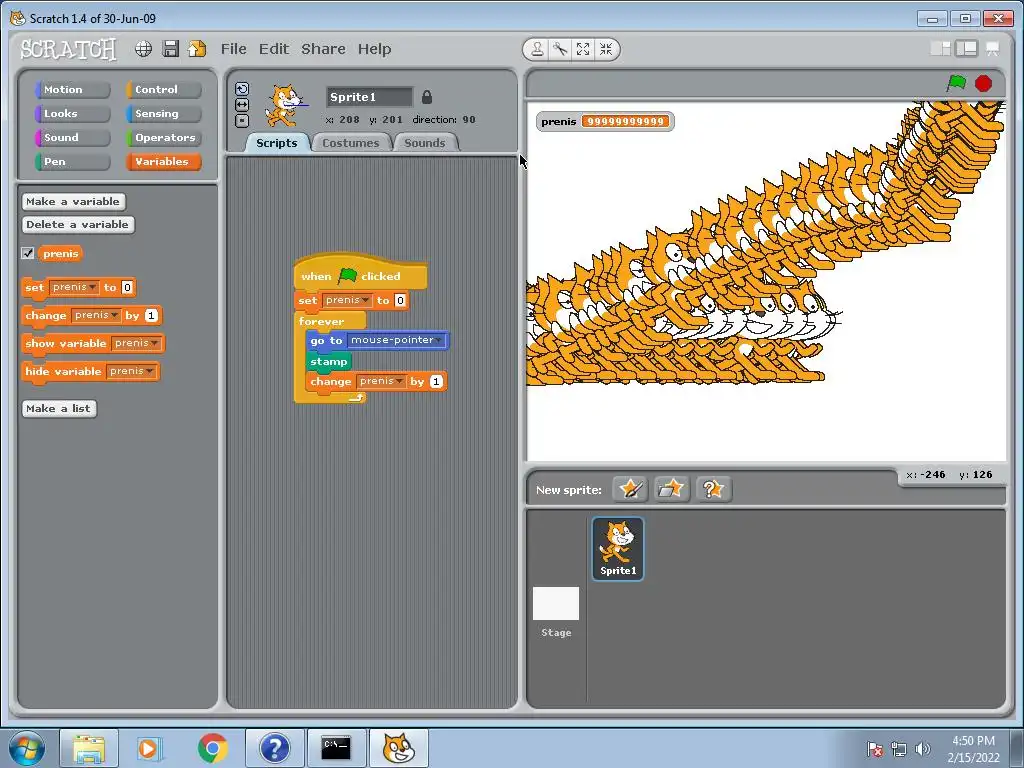Screen dimensions: 1024x768
Task: Open Google Chrome from taskbar
Action: pyautogui.click(x=213, y=748)
